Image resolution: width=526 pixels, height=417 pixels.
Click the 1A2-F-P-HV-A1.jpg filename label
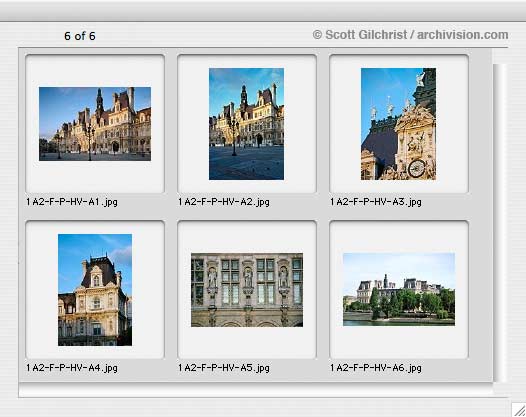[72, 202]
